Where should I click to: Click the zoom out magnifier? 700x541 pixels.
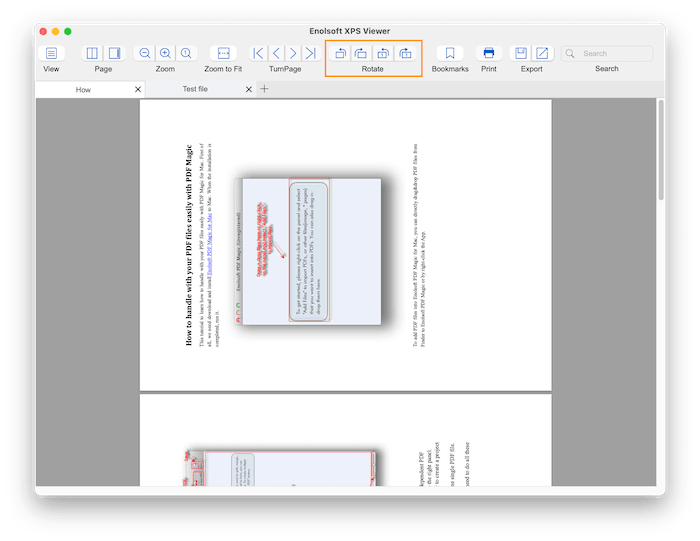point(145,53)
